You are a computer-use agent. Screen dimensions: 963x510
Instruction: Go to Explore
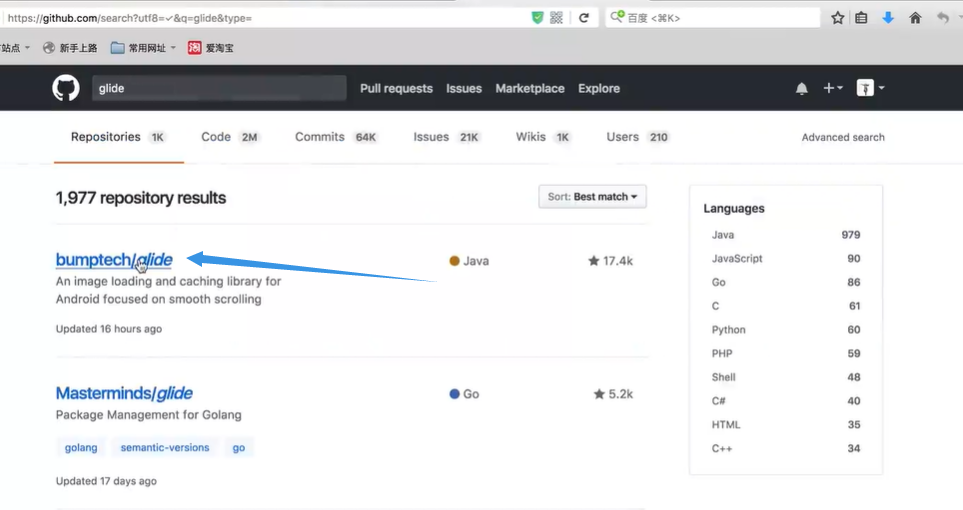click(599, 88)
